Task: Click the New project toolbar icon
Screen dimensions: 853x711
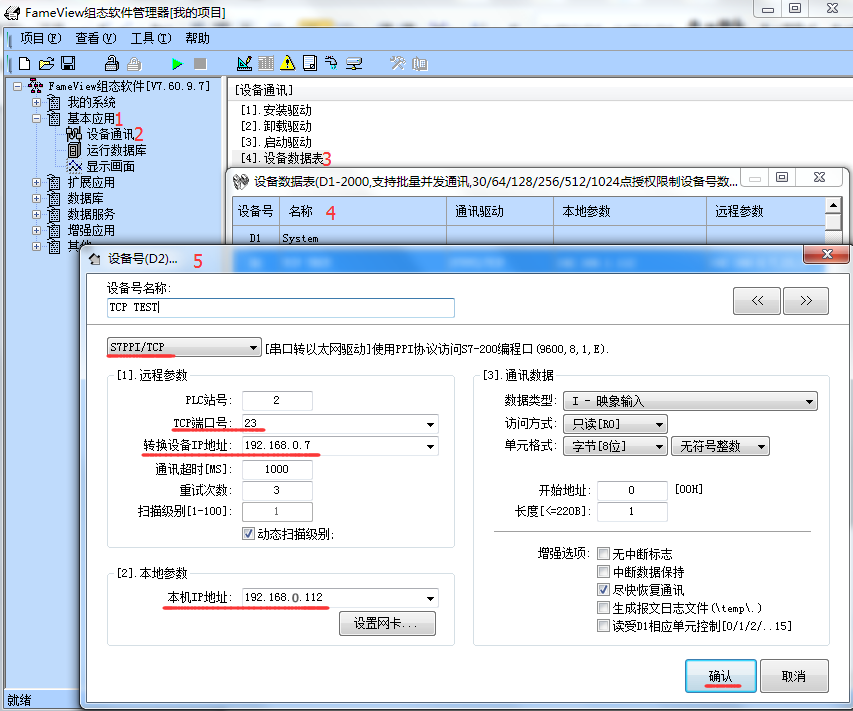Action: pos(25,63)
